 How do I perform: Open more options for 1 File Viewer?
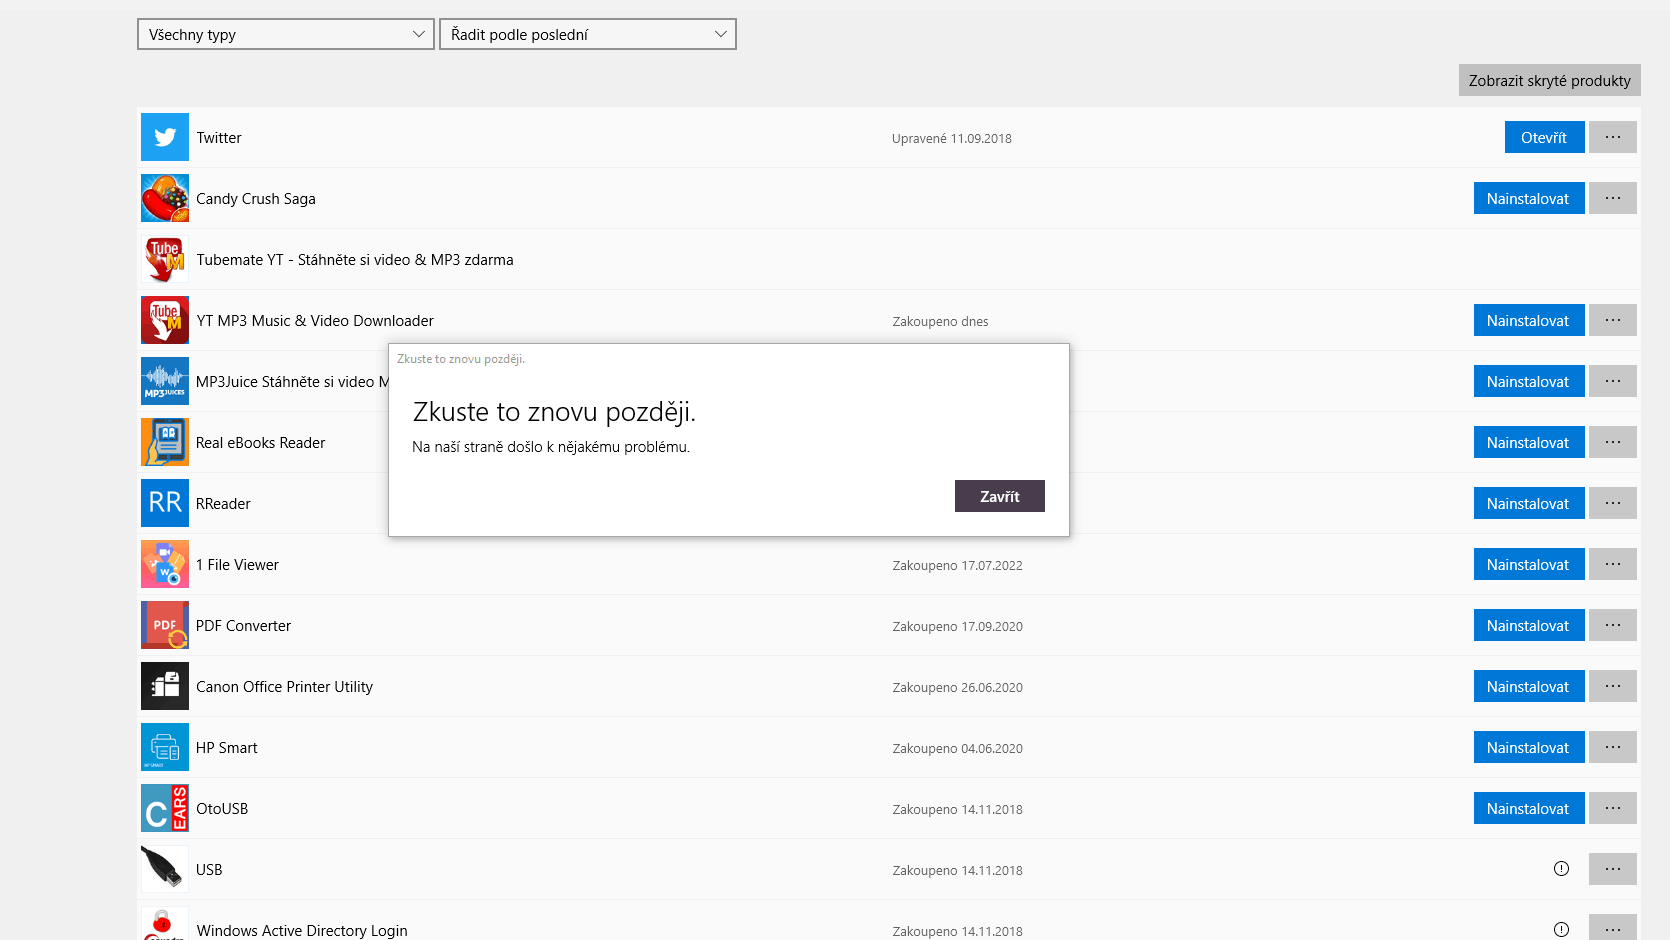[x=1613, y=564]
